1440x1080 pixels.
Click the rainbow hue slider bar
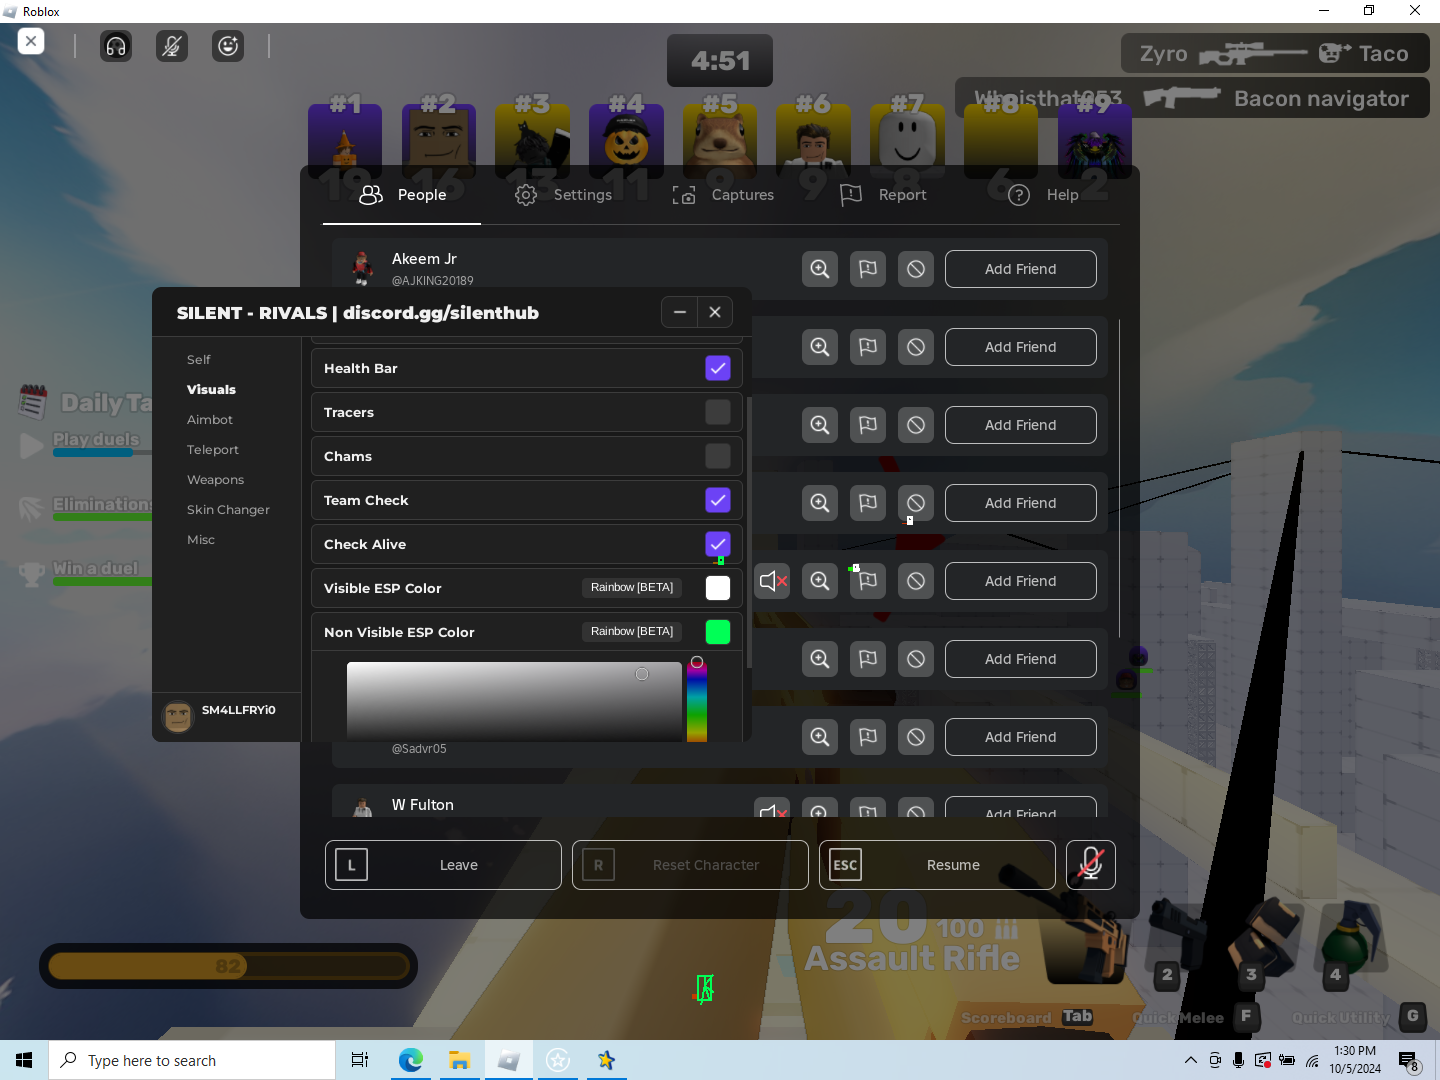point(697,702)
